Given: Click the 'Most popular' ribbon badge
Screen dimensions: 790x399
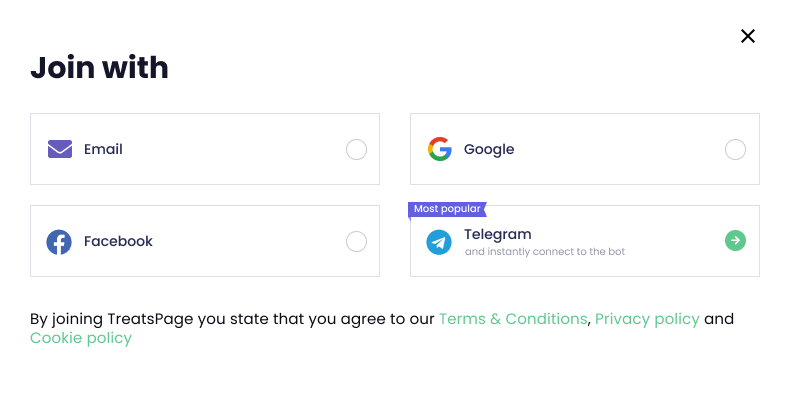Looking at the screenshot, I should pyautogui.click(x=447, y=209).
